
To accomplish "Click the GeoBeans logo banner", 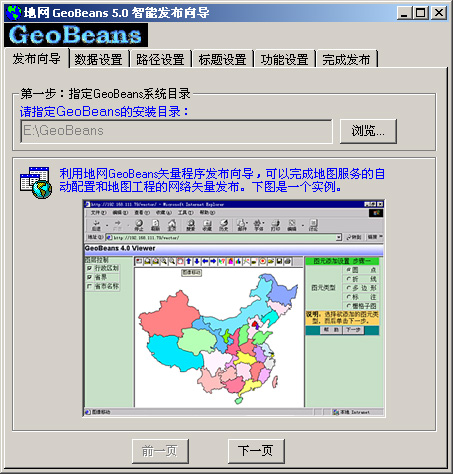I will pos(76,35).
